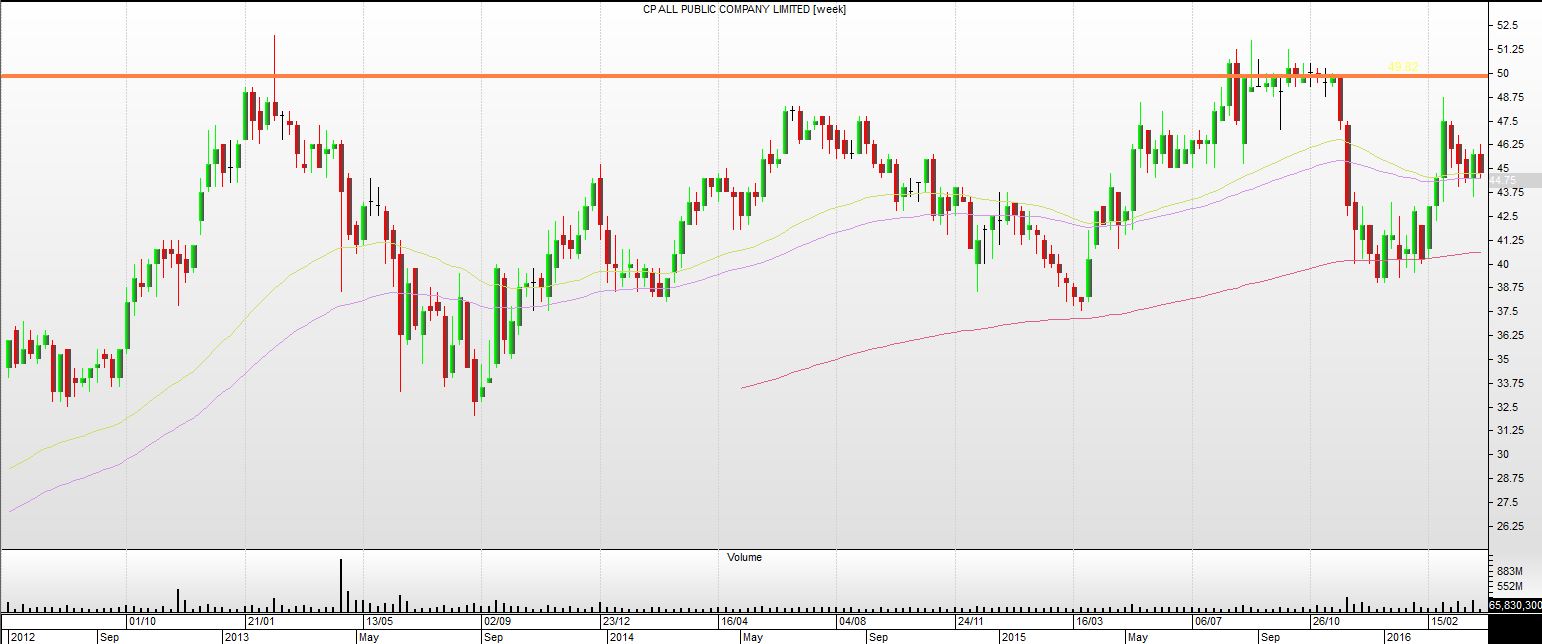The height and width of the screenshot is (644, 1542).
Task: Click the 41.25 price axis label
Action: click(x=1510, y=240)
